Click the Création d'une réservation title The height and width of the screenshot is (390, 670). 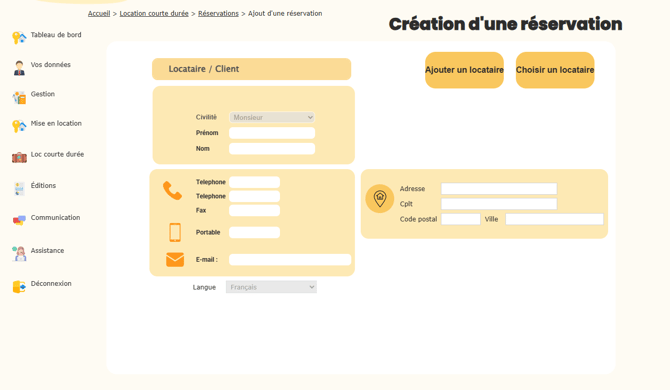tap(505, 24)
